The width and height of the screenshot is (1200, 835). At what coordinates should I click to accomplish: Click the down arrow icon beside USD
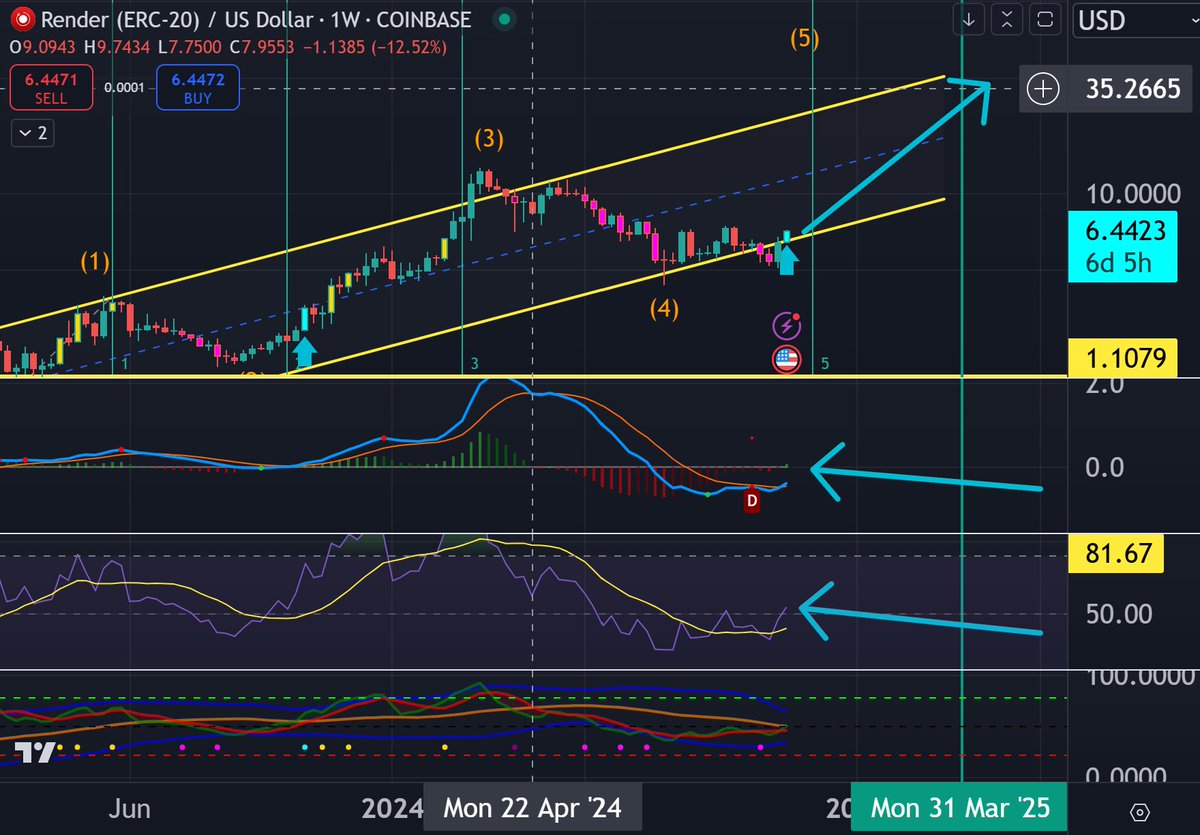[968, 20]
